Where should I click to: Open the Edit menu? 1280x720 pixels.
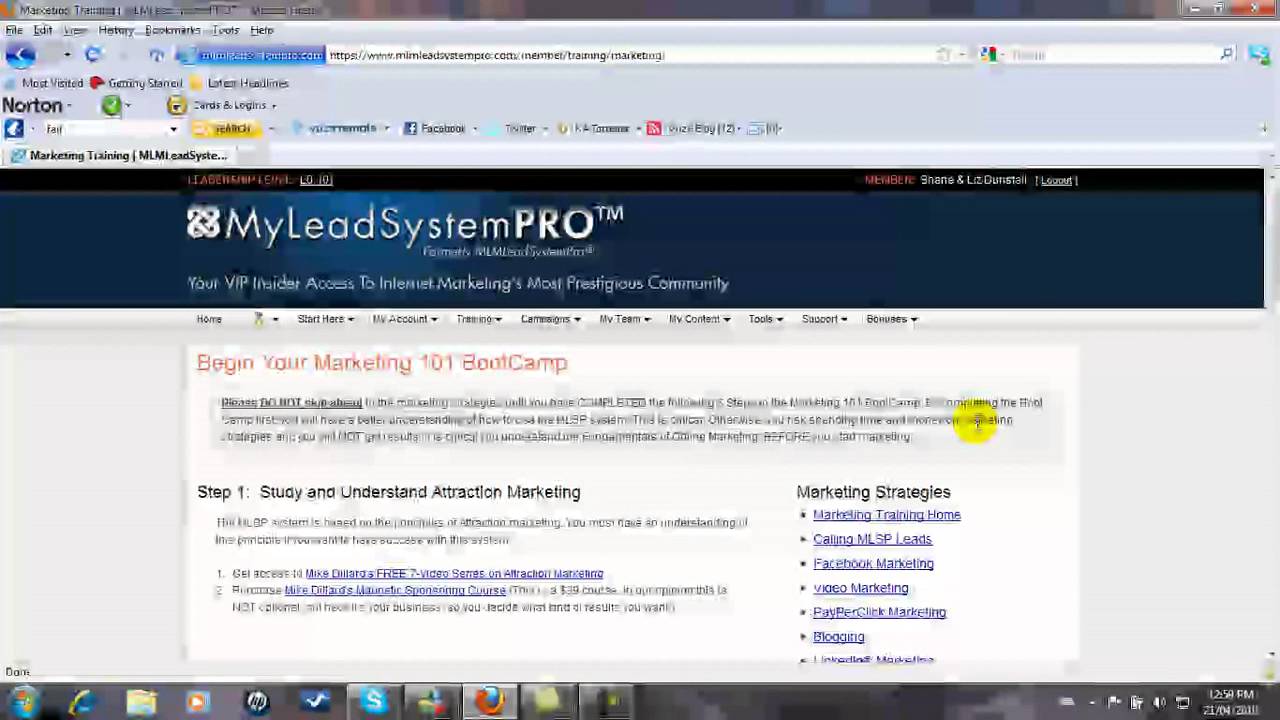[43, 30]
